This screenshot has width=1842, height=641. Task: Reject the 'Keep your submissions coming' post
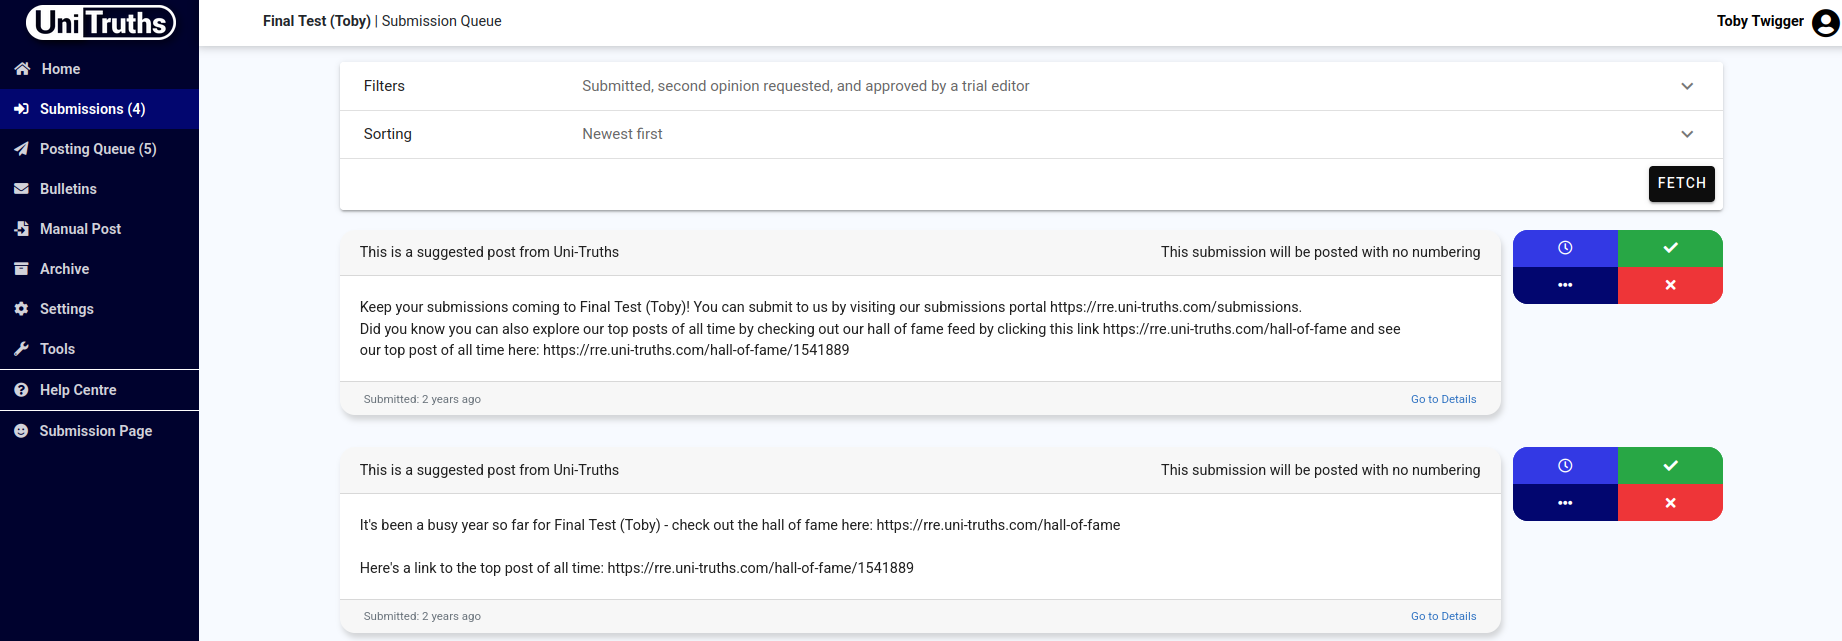click(x=1670, y=285)
